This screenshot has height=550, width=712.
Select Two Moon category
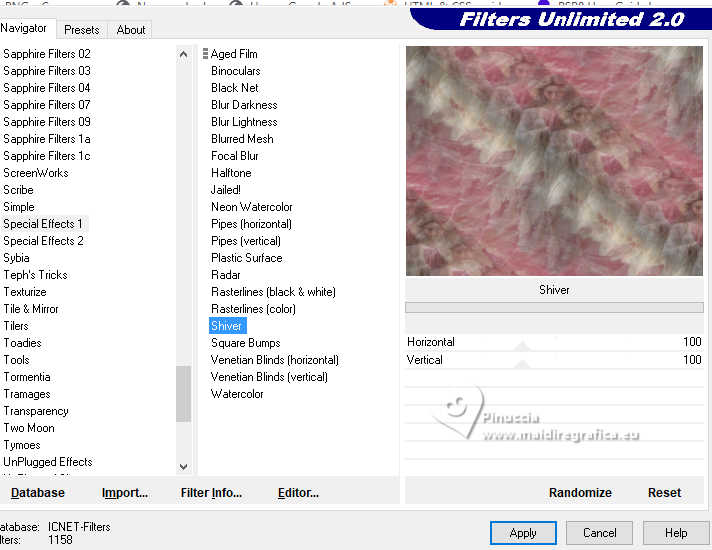29,428
